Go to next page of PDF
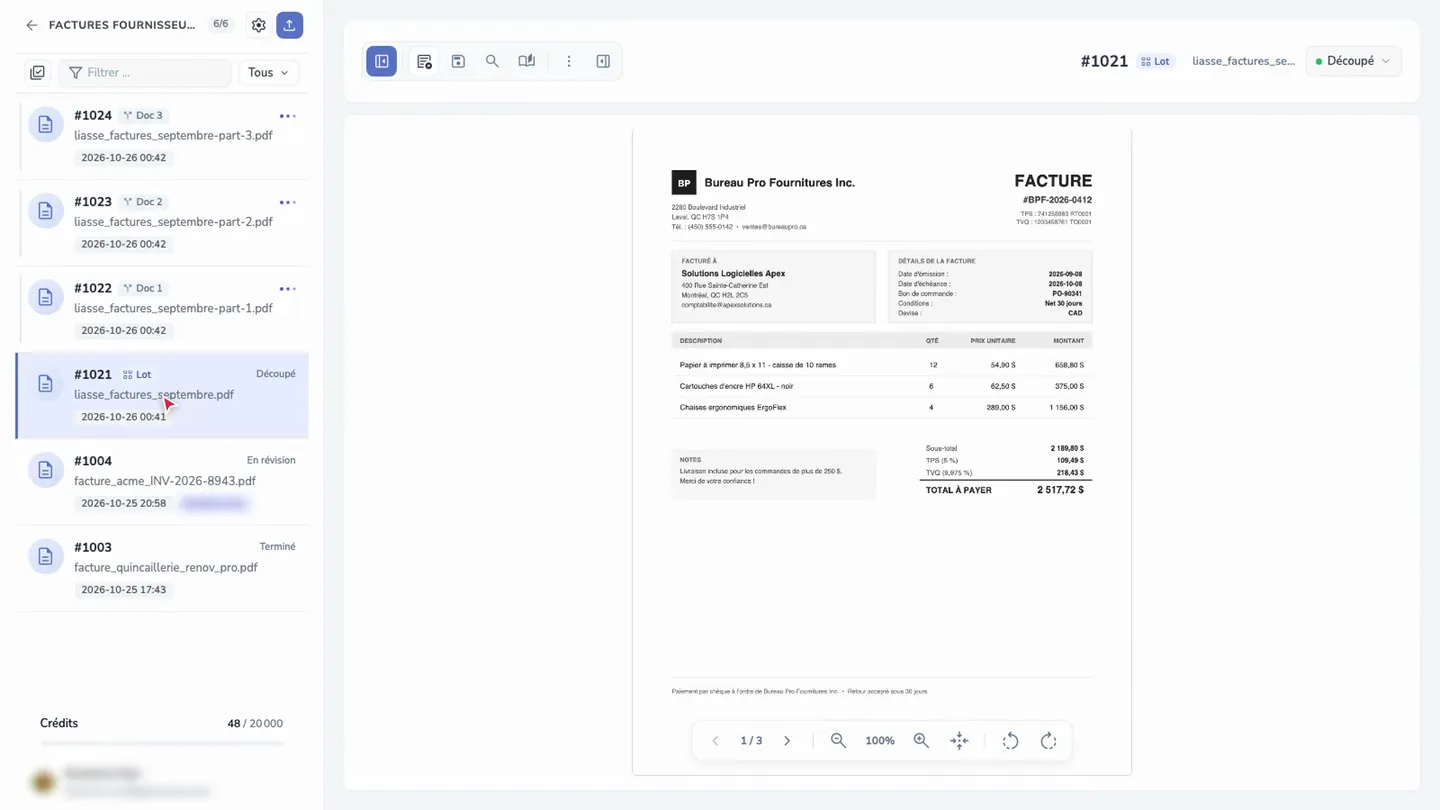1440x810 pixels. coord(787,741)
